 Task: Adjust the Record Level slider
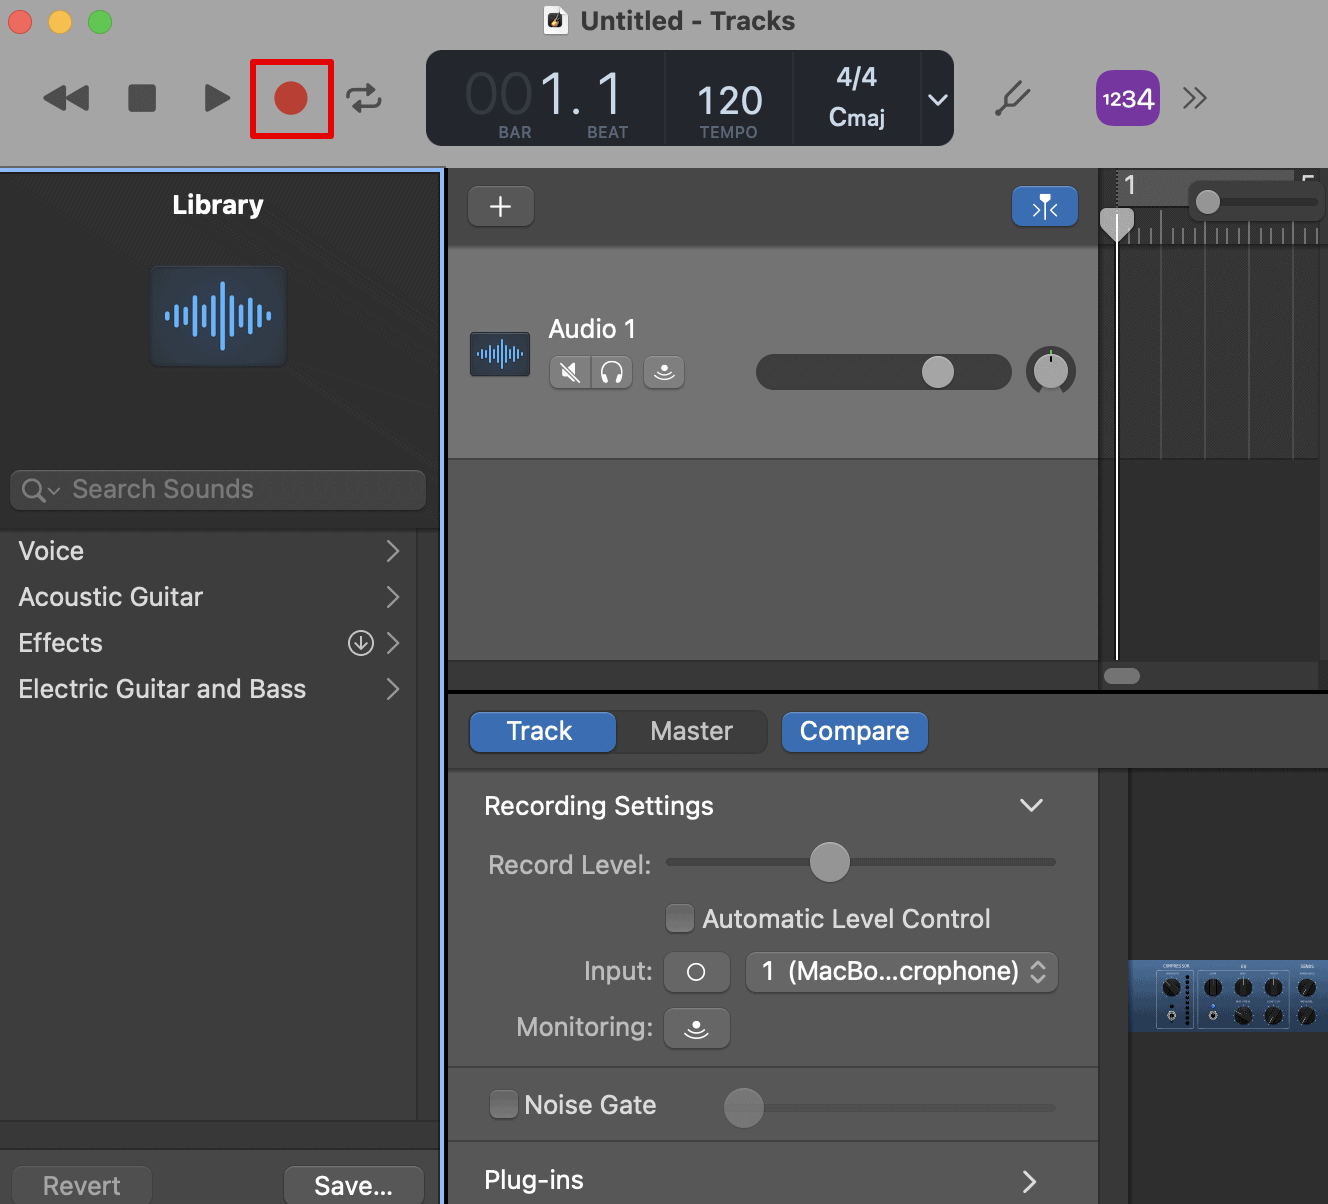pos(861,862)
